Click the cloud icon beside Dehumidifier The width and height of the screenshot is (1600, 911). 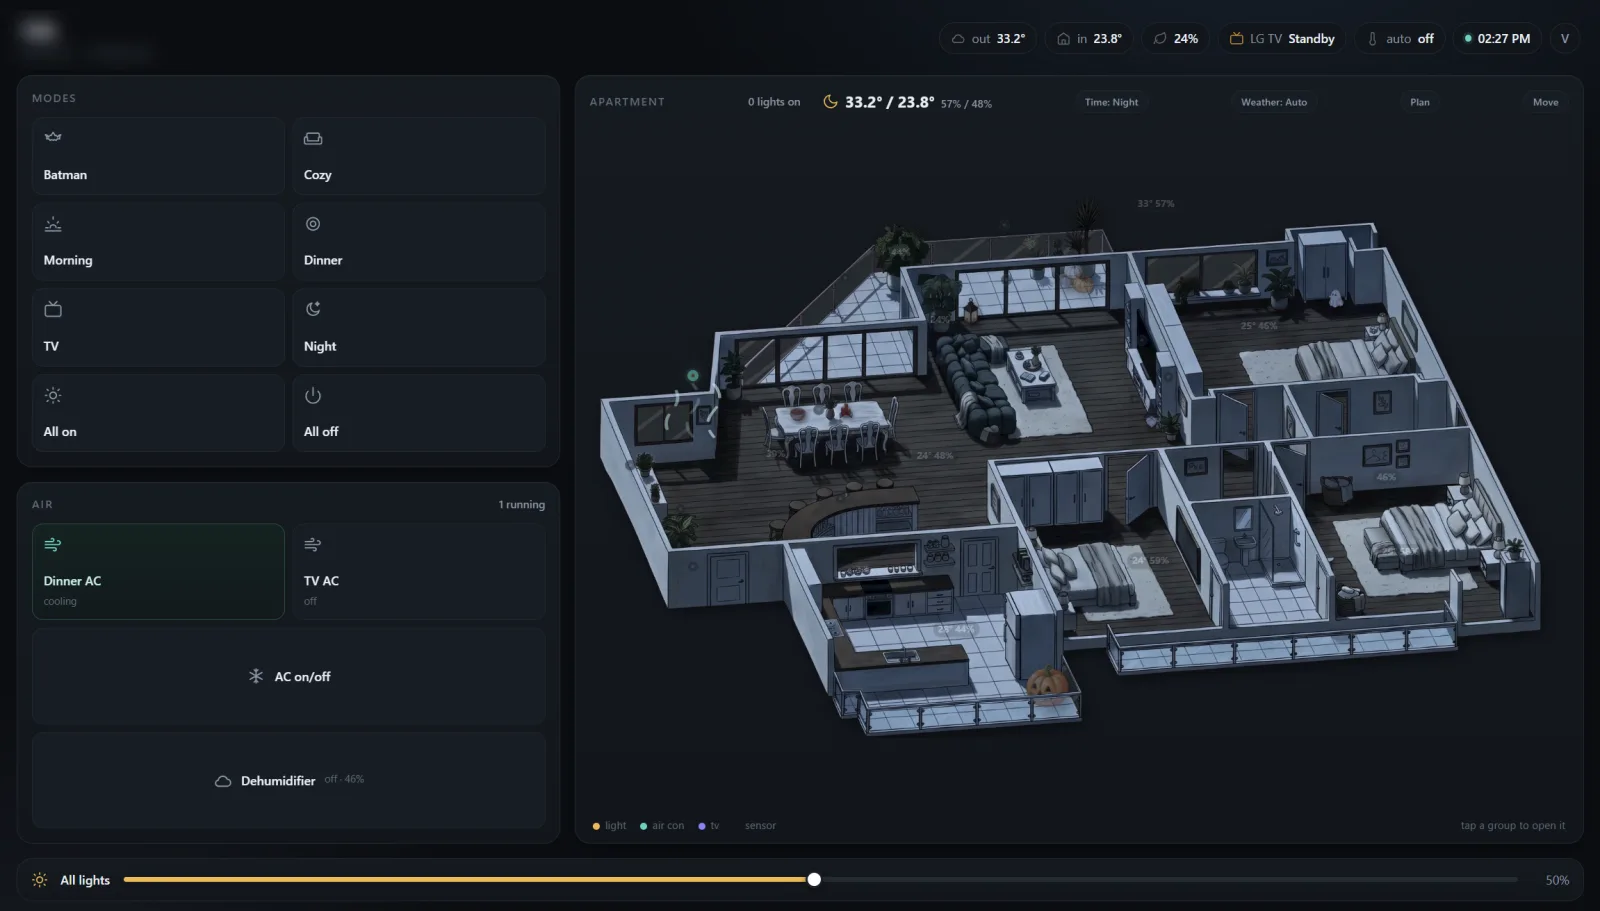[x=223, y=781]
